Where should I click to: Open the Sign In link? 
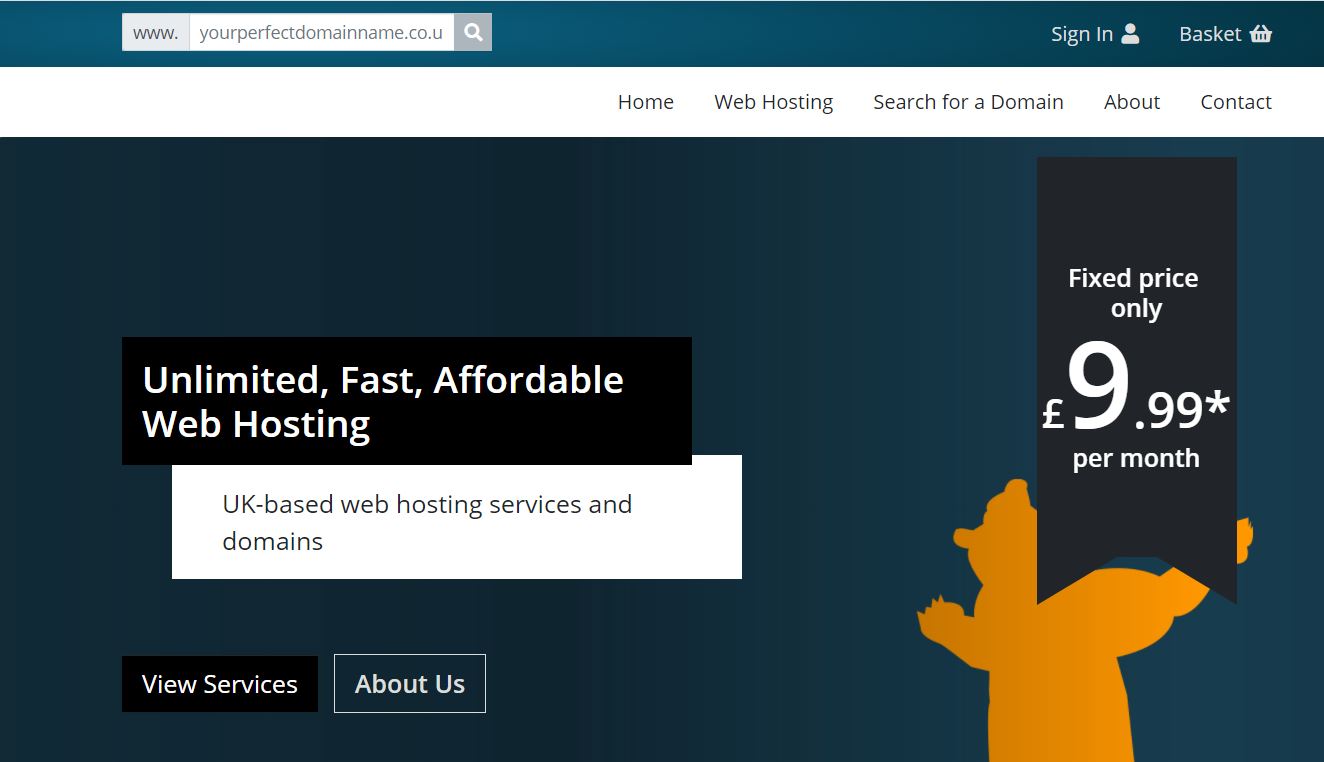point(1095,34)
